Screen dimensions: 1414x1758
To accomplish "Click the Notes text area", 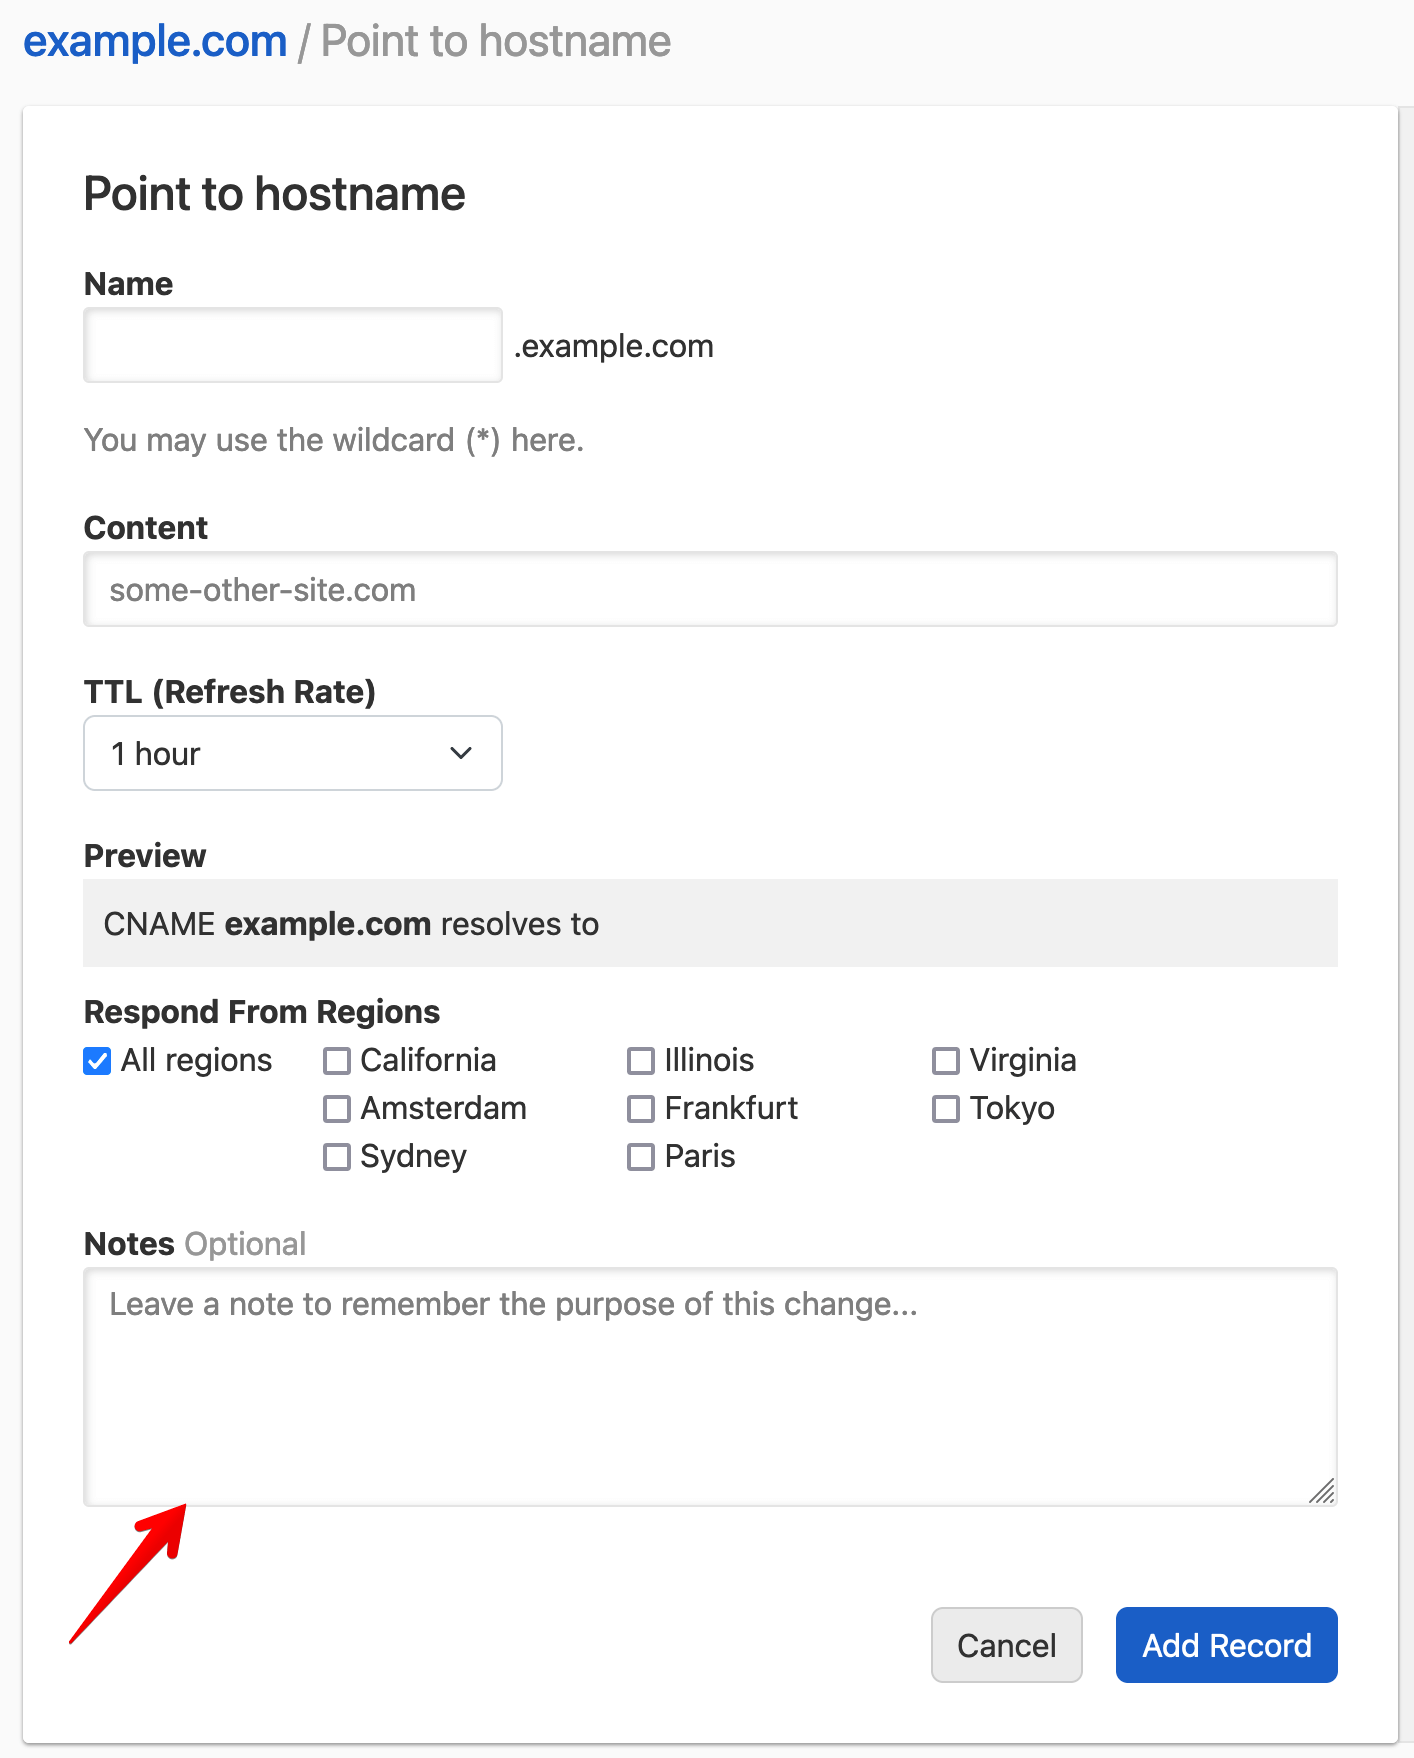I will tap(710, 1386).
